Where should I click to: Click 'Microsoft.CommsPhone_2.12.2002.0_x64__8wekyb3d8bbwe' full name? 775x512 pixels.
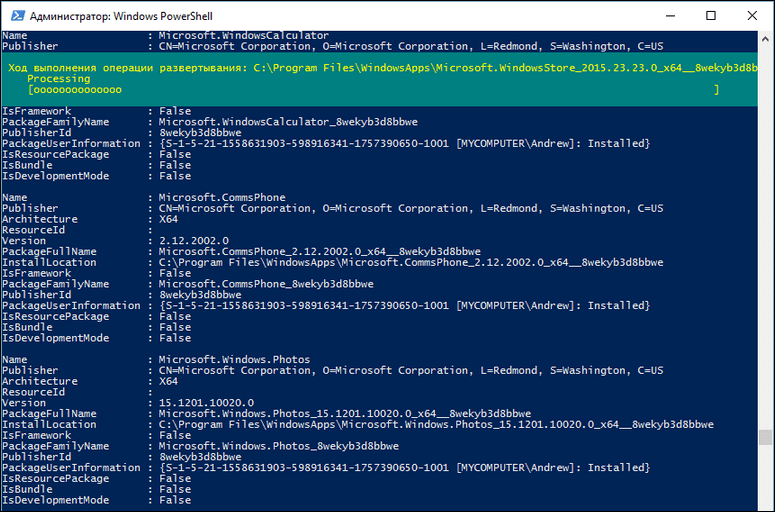[319, 252]
